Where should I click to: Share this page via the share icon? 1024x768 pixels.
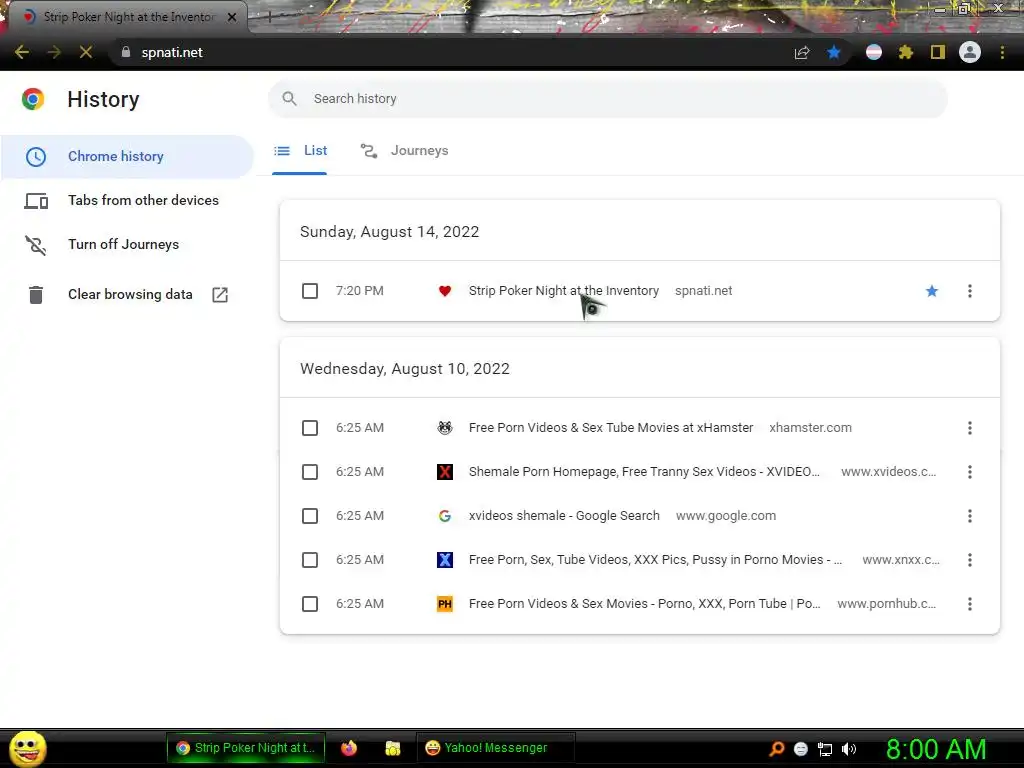click(x=802, y=52)
